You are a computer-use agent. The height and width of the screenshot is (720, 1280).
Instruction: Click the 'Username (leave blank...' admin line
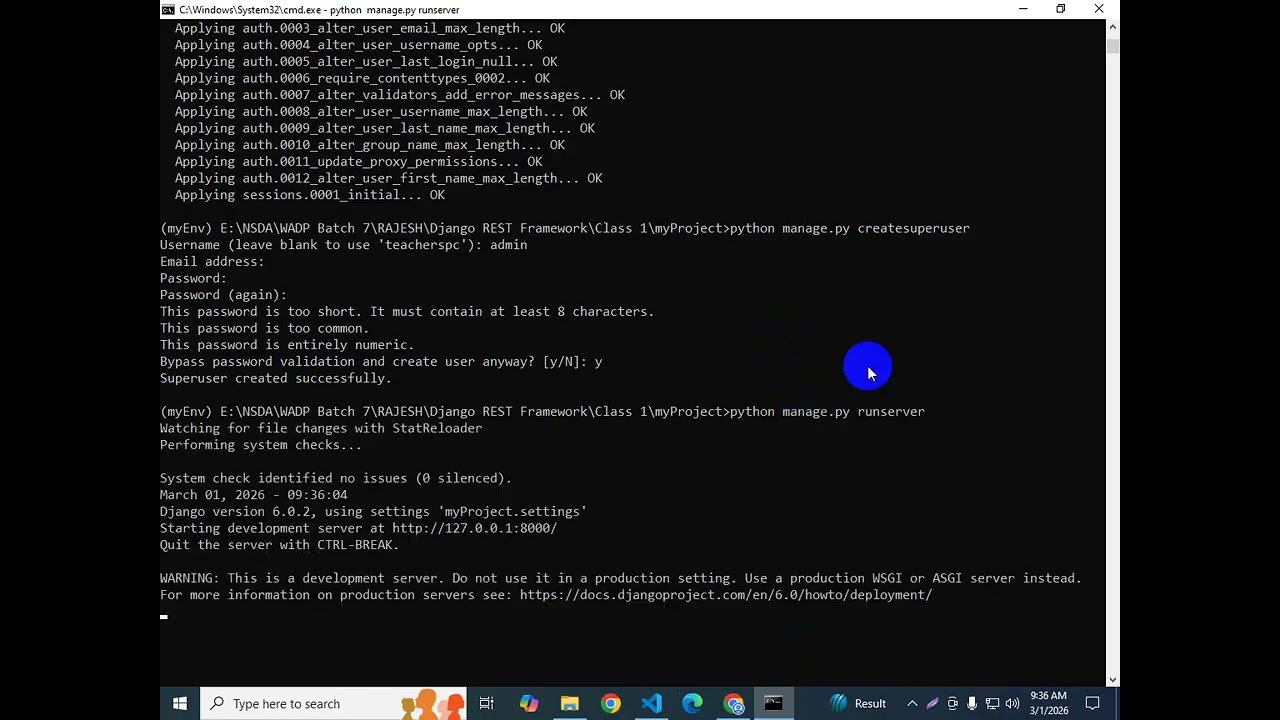(x=343, y=245)
